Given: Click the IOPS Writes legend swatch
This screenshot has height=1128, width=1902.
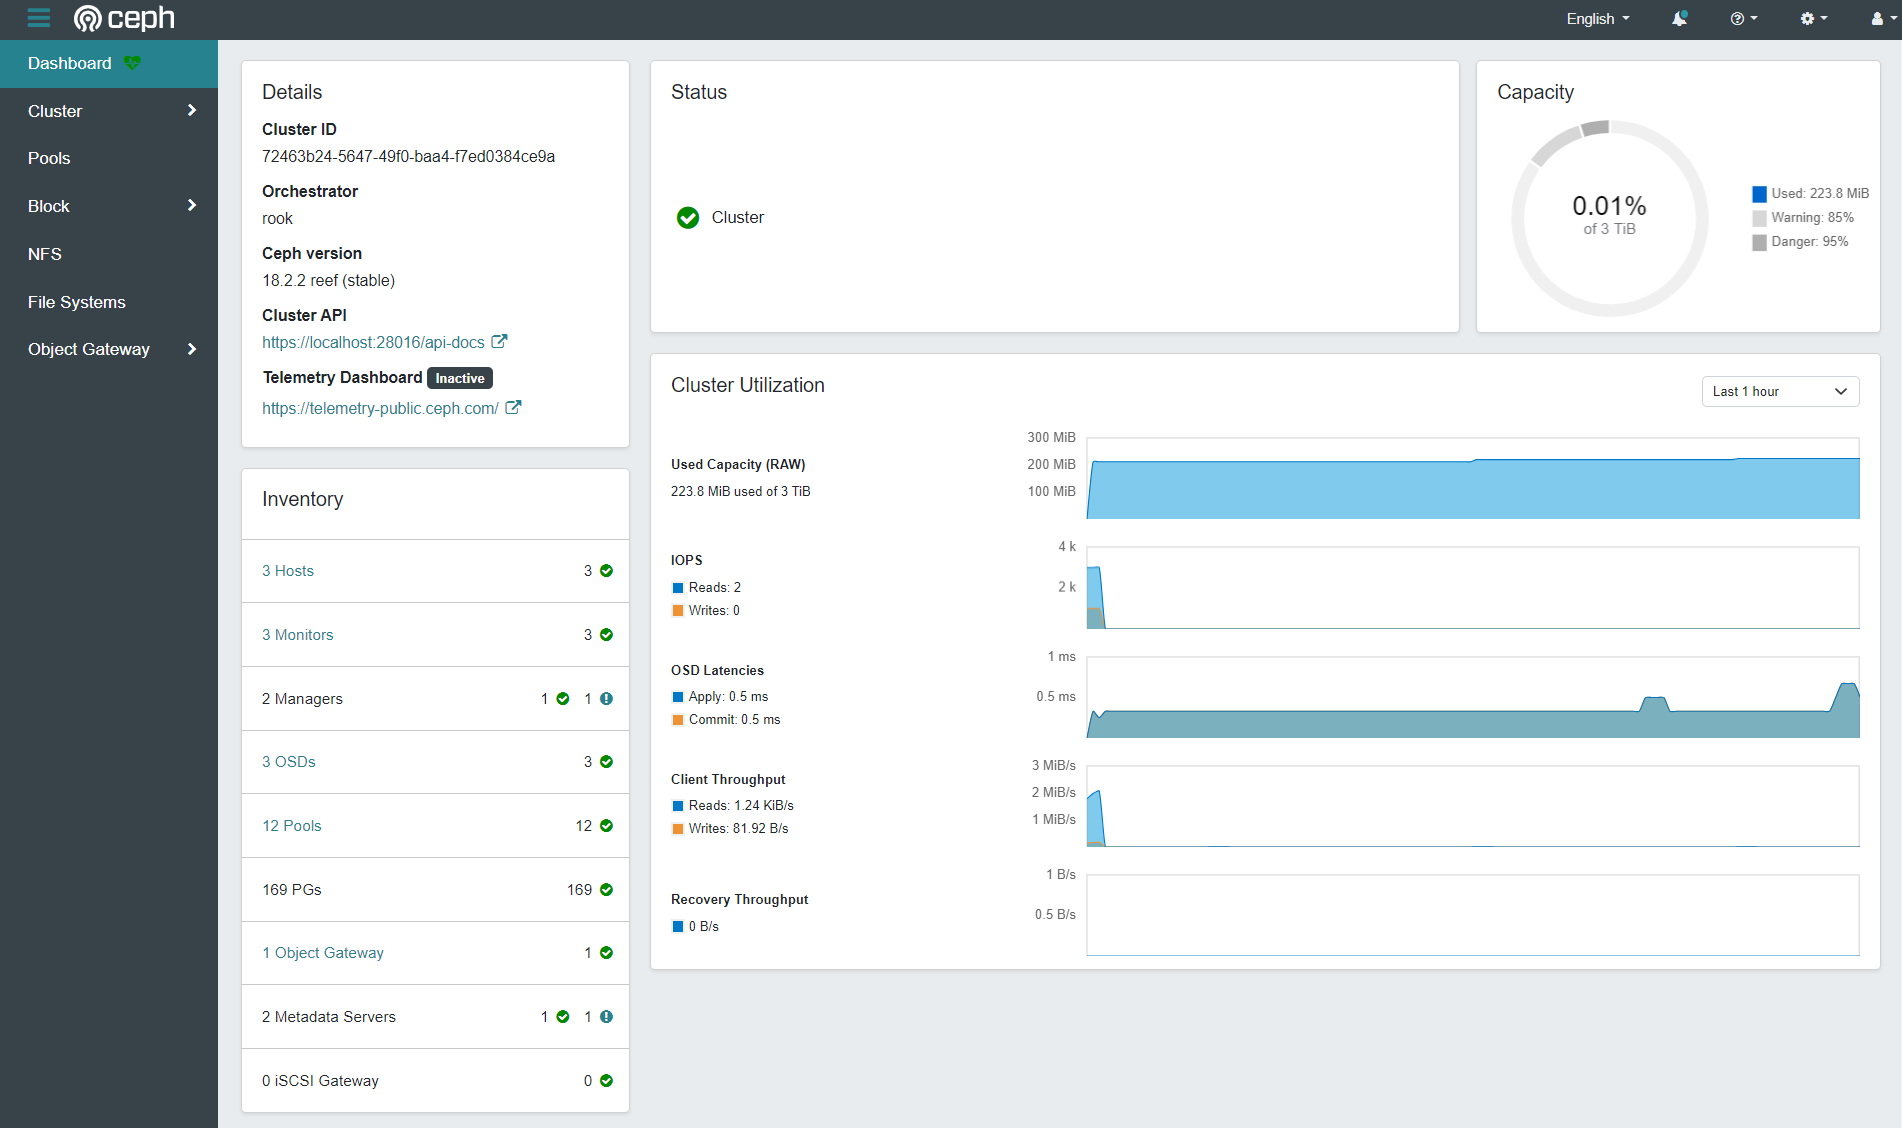Looking at the screenshot, I should [678, 611].
